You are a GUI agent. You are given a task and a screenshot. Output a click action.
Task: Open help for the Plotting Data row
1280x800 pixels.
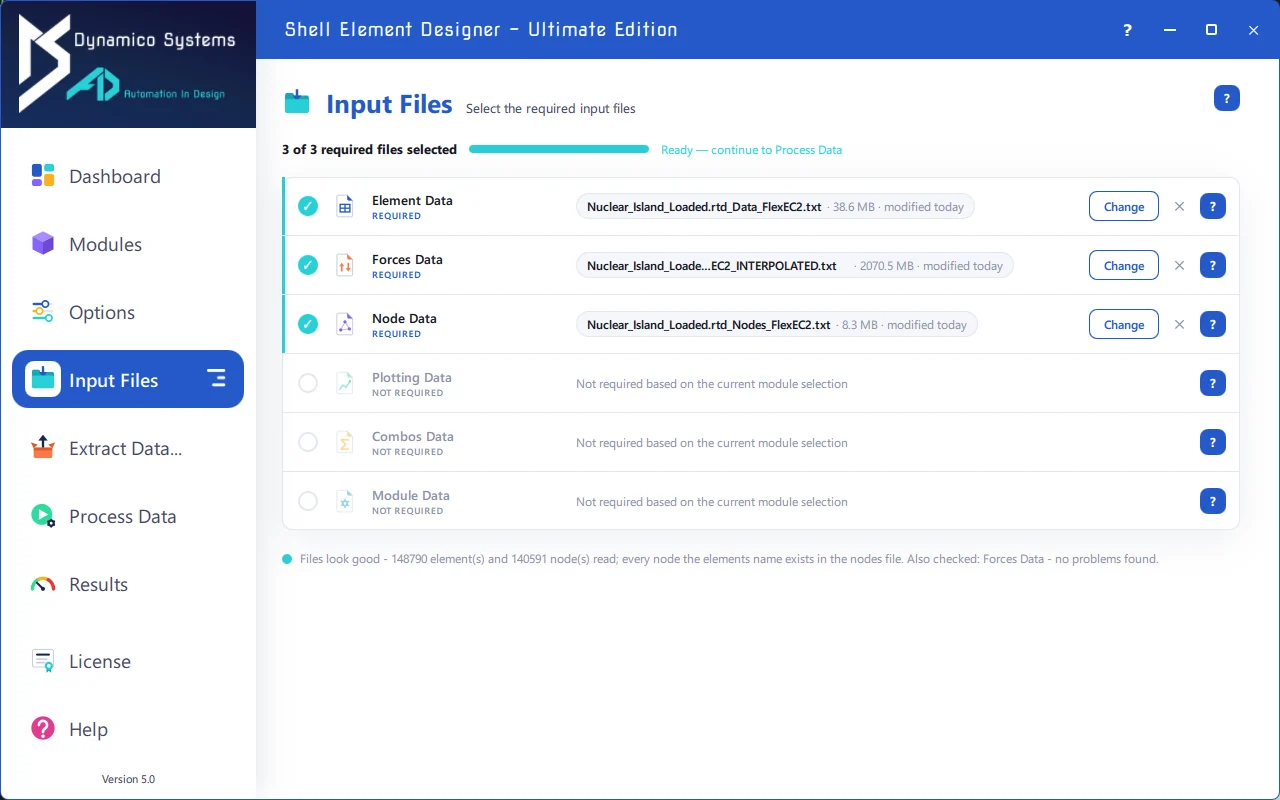(1212, 384)
